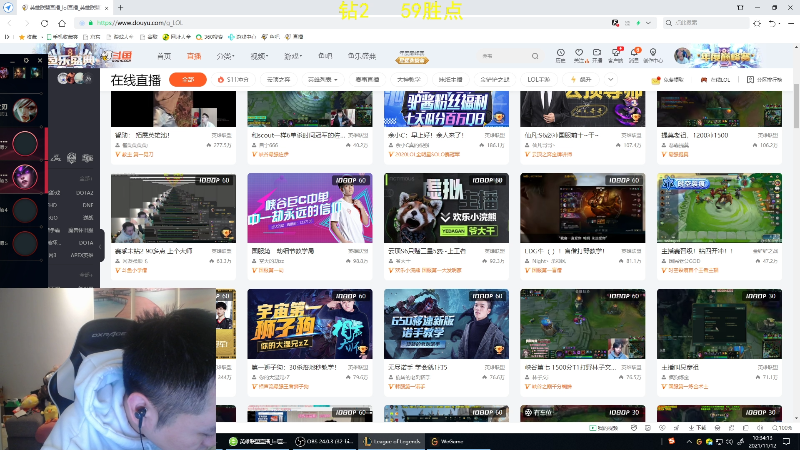
Task: Expand 视频 nav dropdown
Action: (259, 56)
